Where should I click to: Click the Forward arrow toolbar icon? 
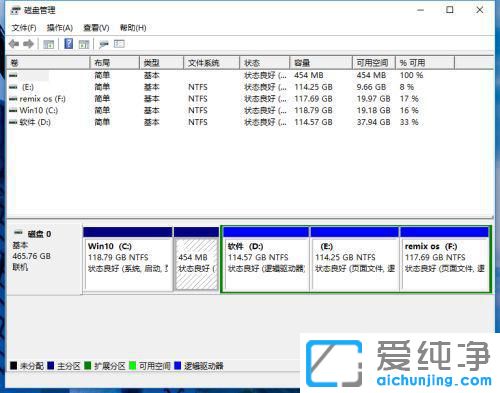coord(29,44)
